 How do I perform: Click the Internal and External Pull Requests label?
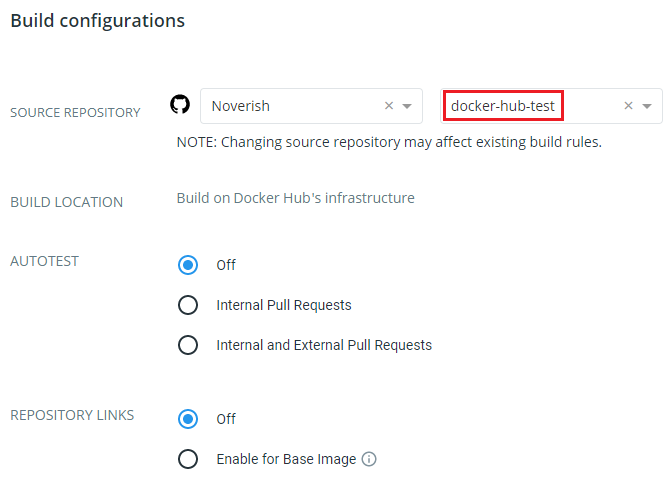324,345
